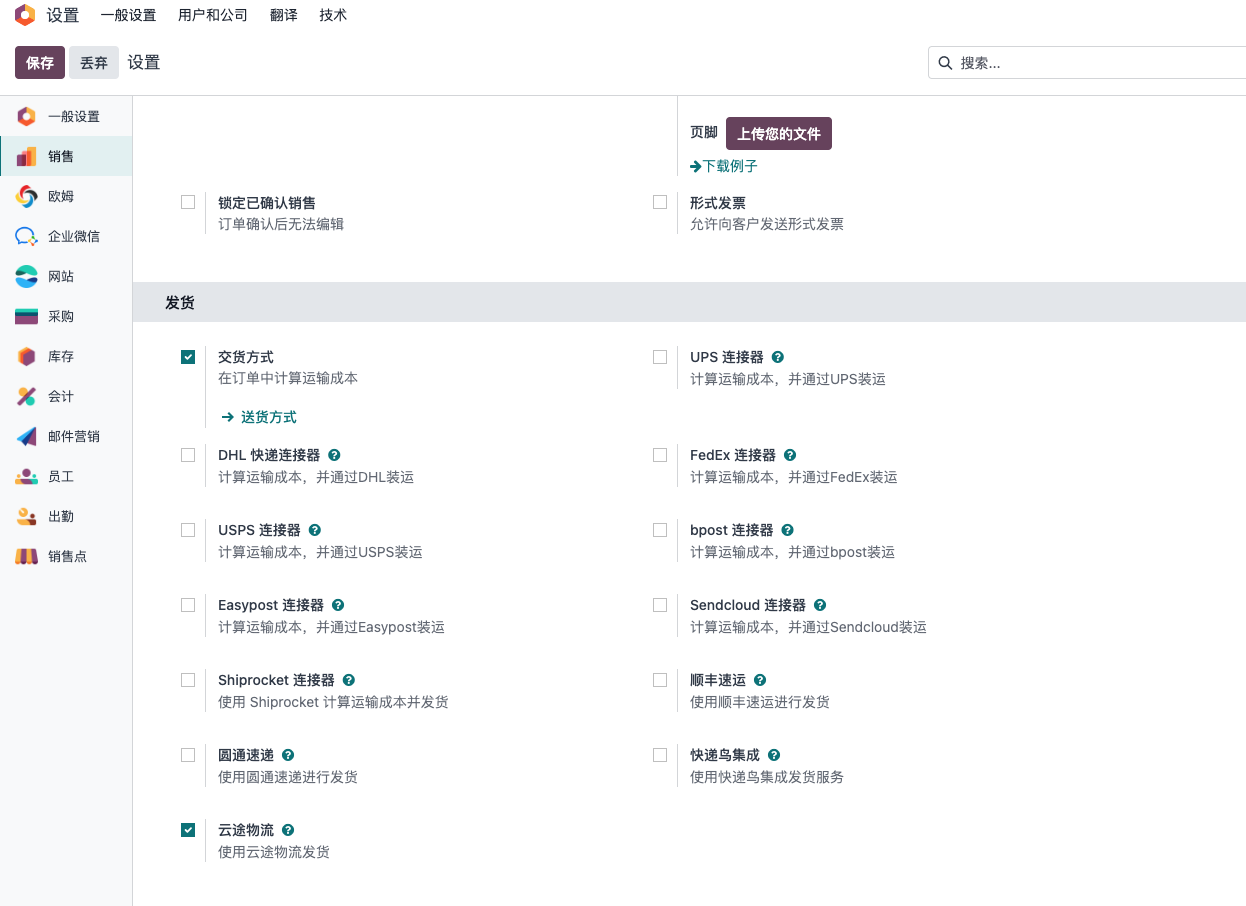Screen dimensions: 1246x906
Task: Open 送货方式 link
Action: click(x=259, y=417)
